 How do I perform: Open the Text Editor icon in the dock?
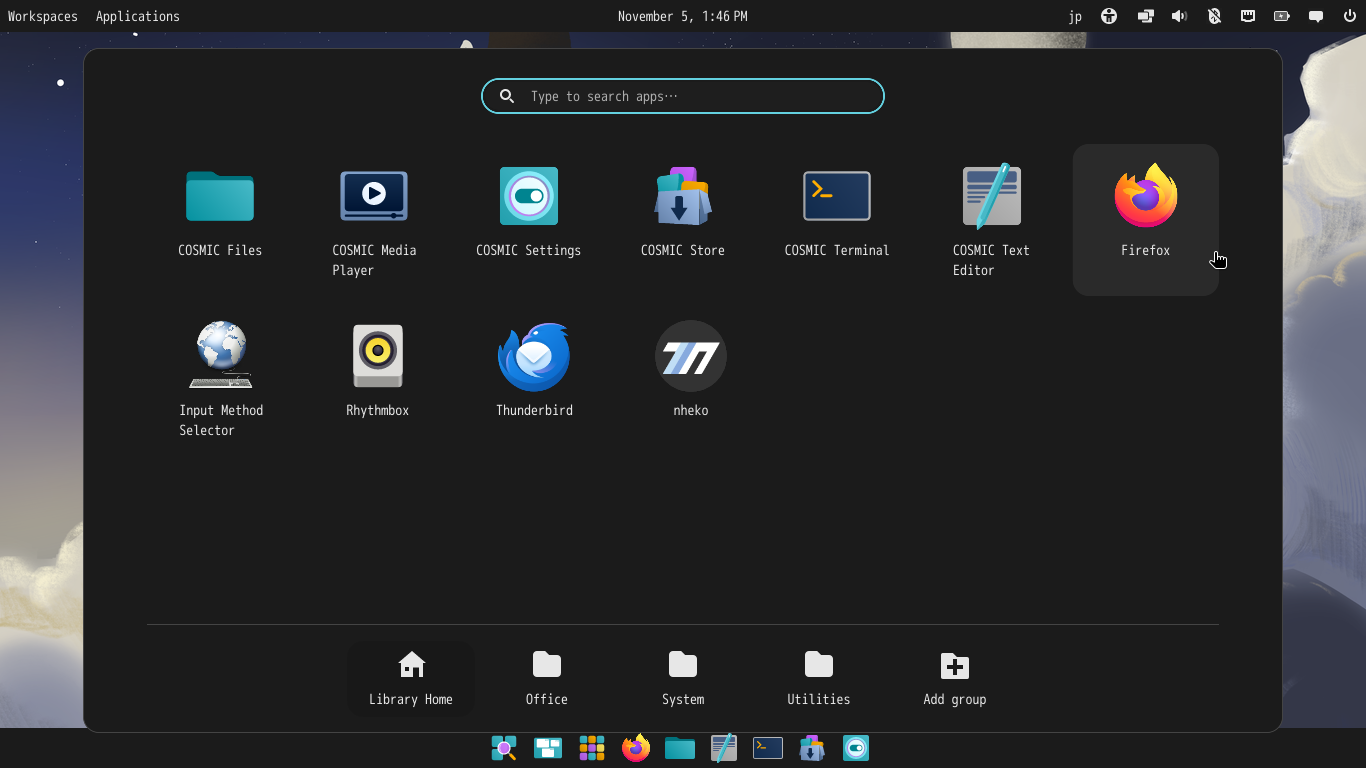[x=724, y=748]
